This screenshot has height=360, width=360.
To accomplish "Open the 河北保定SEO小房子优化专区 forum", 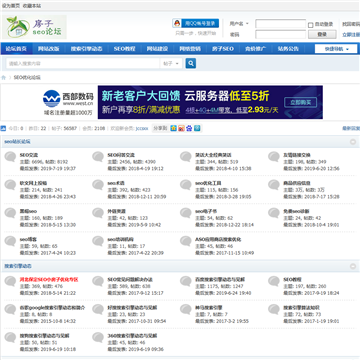I will (x=49, y=280).
